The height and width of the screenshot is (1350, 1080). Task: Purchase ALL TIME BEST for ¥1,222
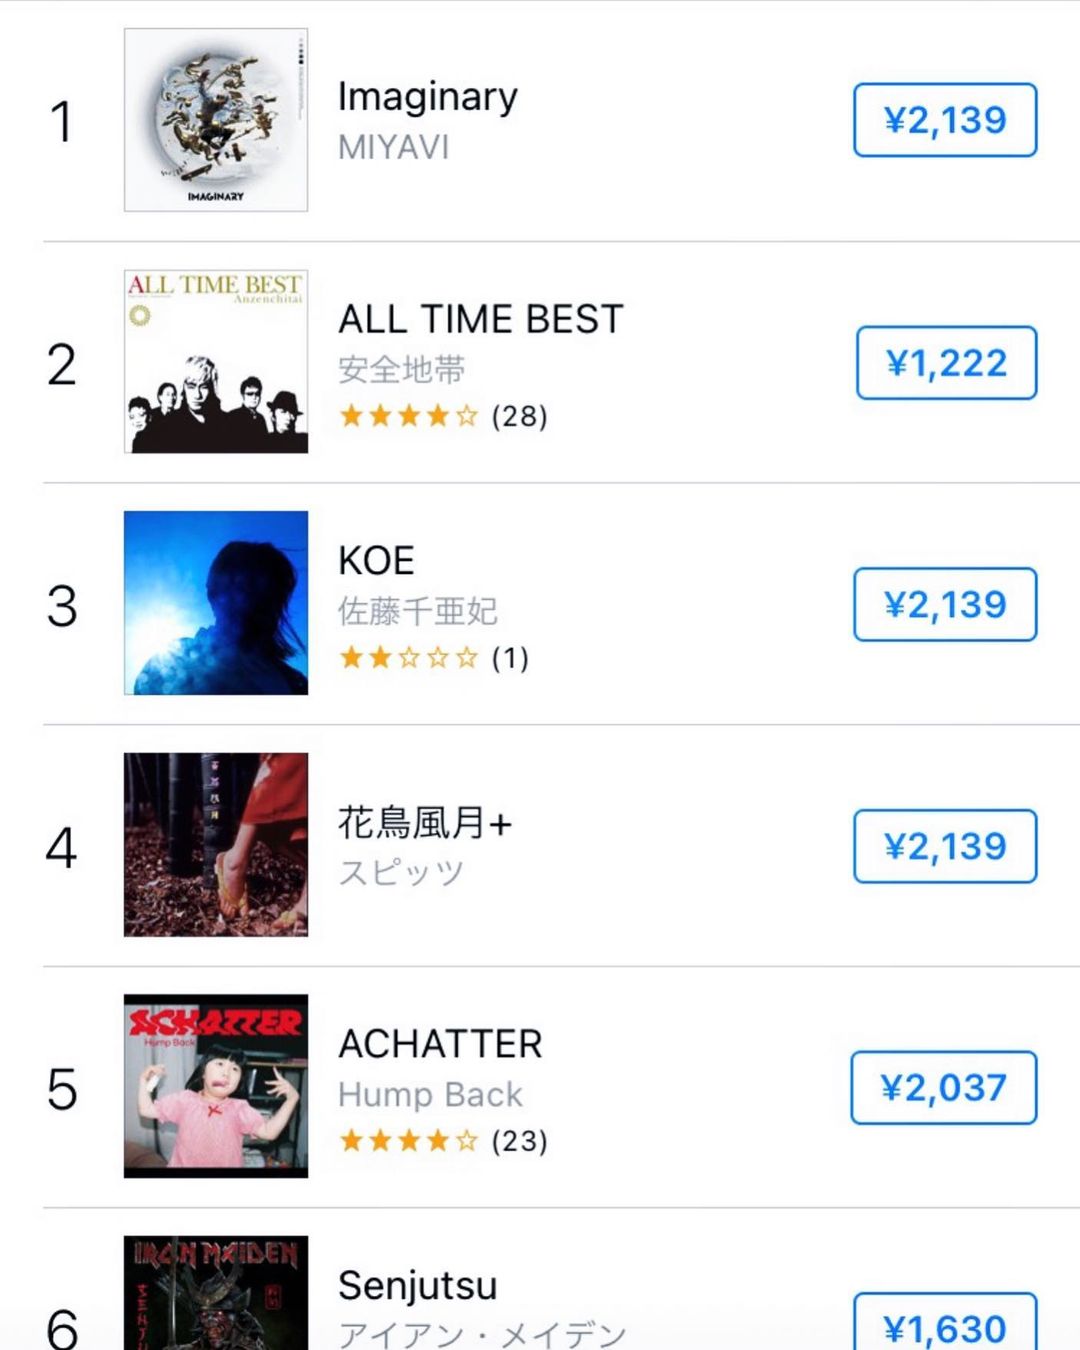tap(946, 363)
